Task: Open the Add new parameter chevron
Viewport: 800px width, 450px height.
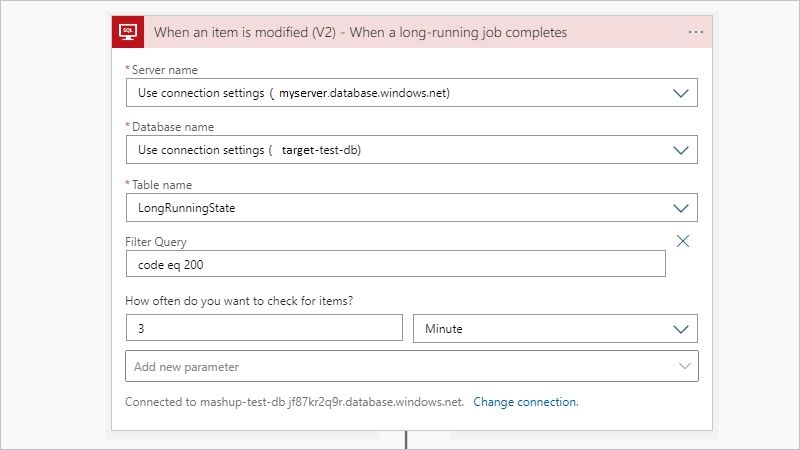Action: pyautogui.click(x=685, y=366)
